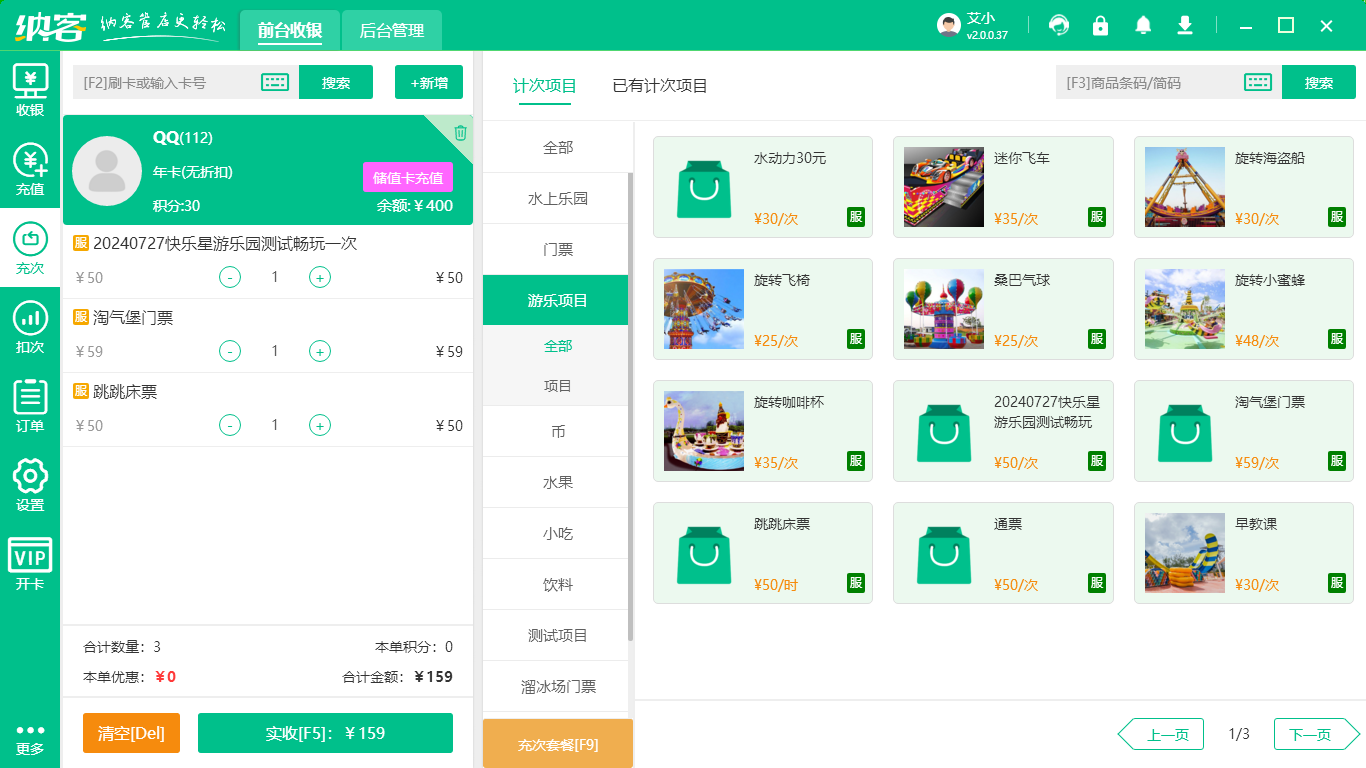Screen dimensions: 1366x768
Task: Select the 旋转飞椅 product card
Action: [x=763, y=308]
